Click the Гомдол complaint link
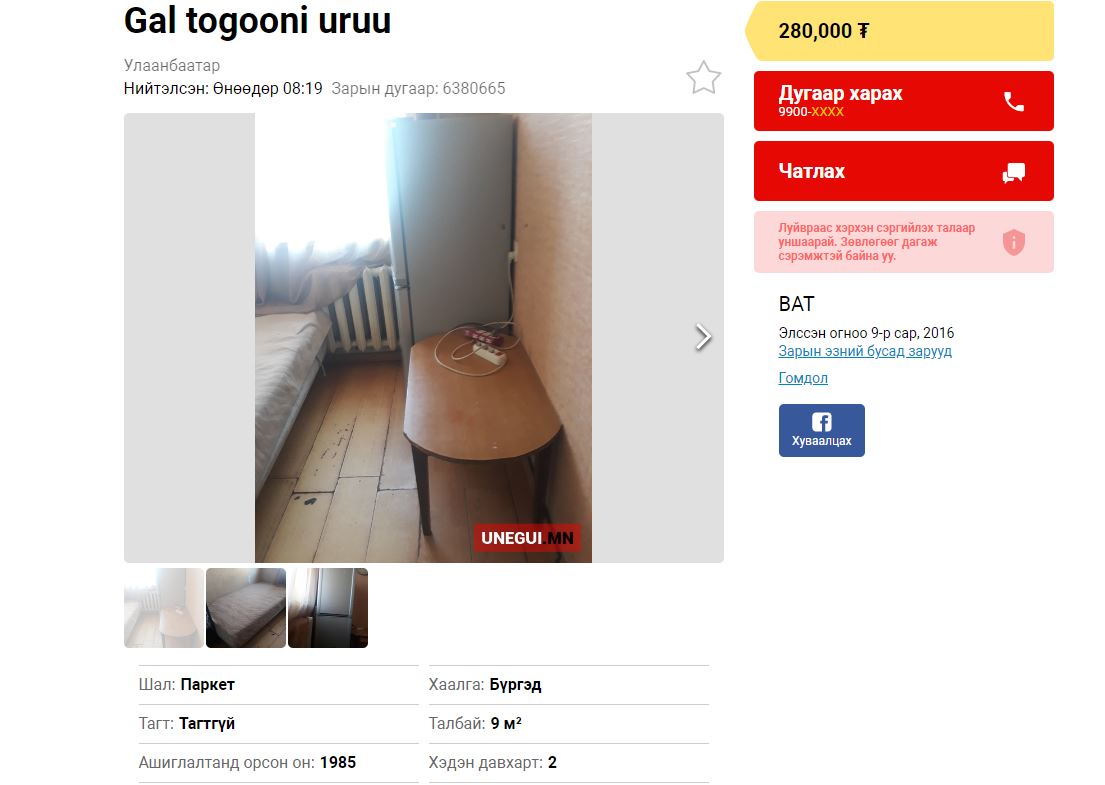Viewport: 1105px width, 785px height. [x=803, y=378]
